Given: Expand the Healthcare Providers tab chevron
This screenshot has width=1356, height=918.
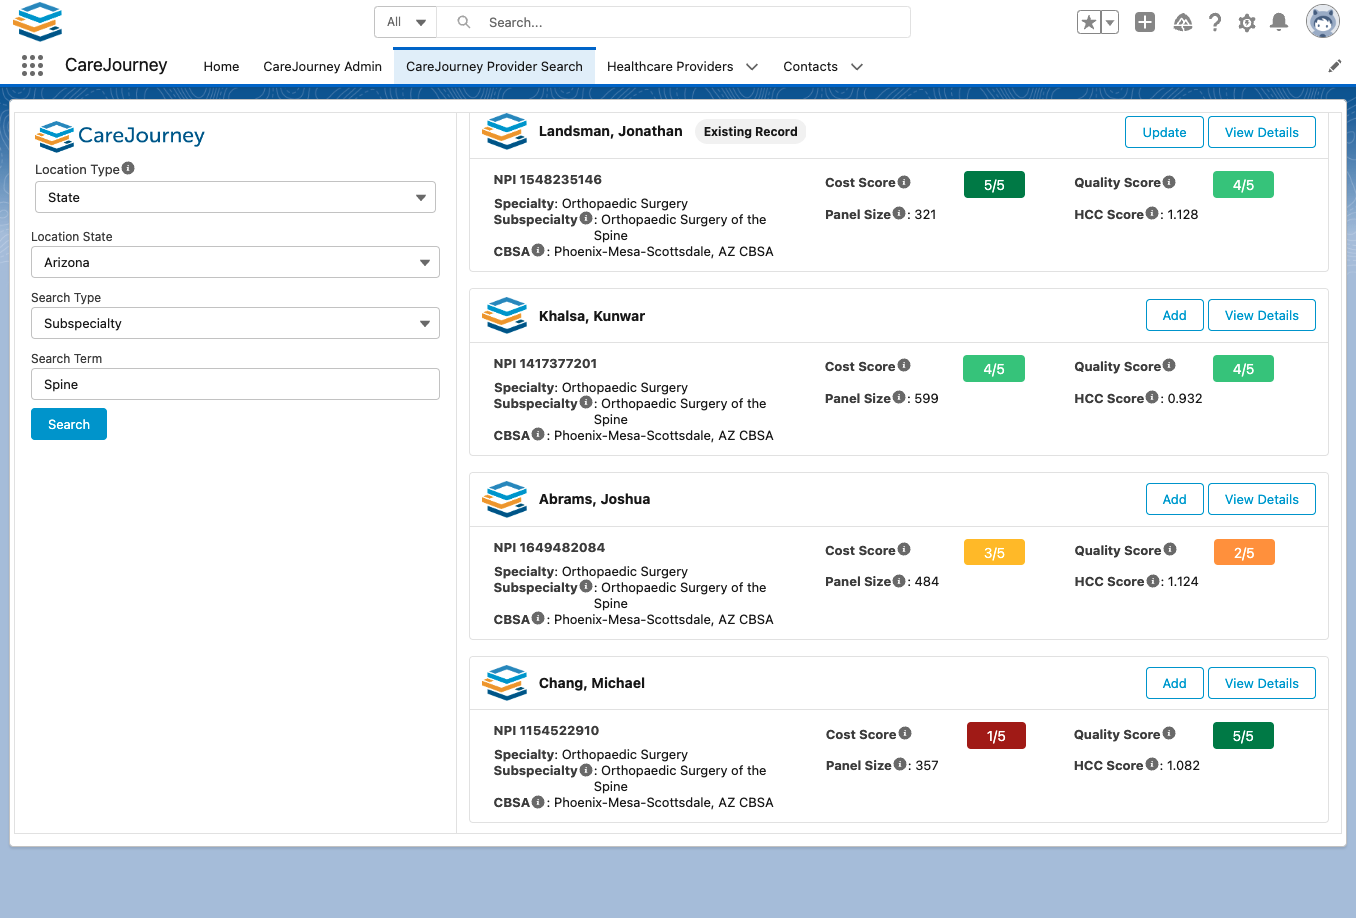Looking at the screenshot, I should click(x=752, y=67).
